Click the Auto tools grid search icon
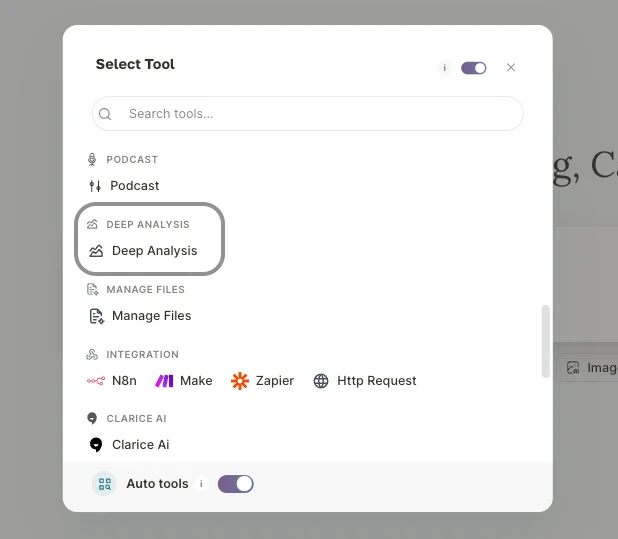The width and height of the screenshot is (618, 539). click(x=104, y=484)
